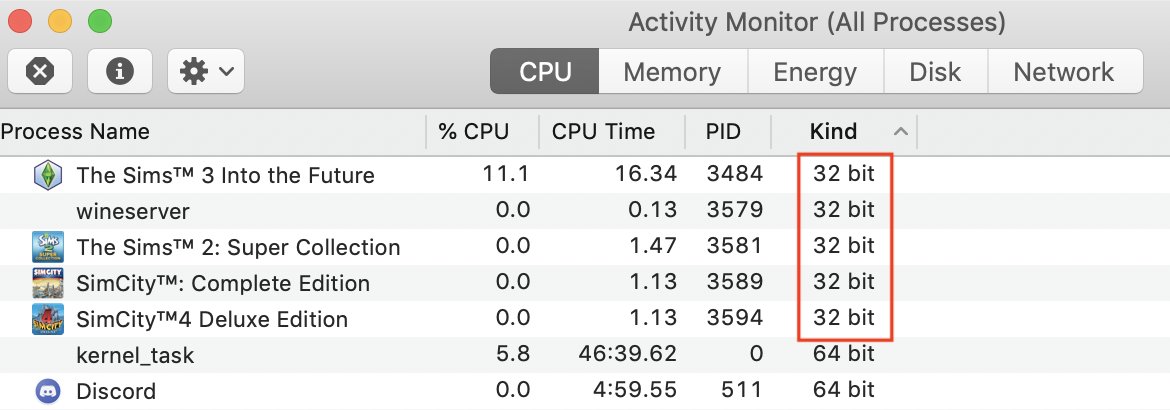Sort by Process Name column header
The height and width of the screenshot is (410, 1170).
pyautogui.click(x=75, y=131)
